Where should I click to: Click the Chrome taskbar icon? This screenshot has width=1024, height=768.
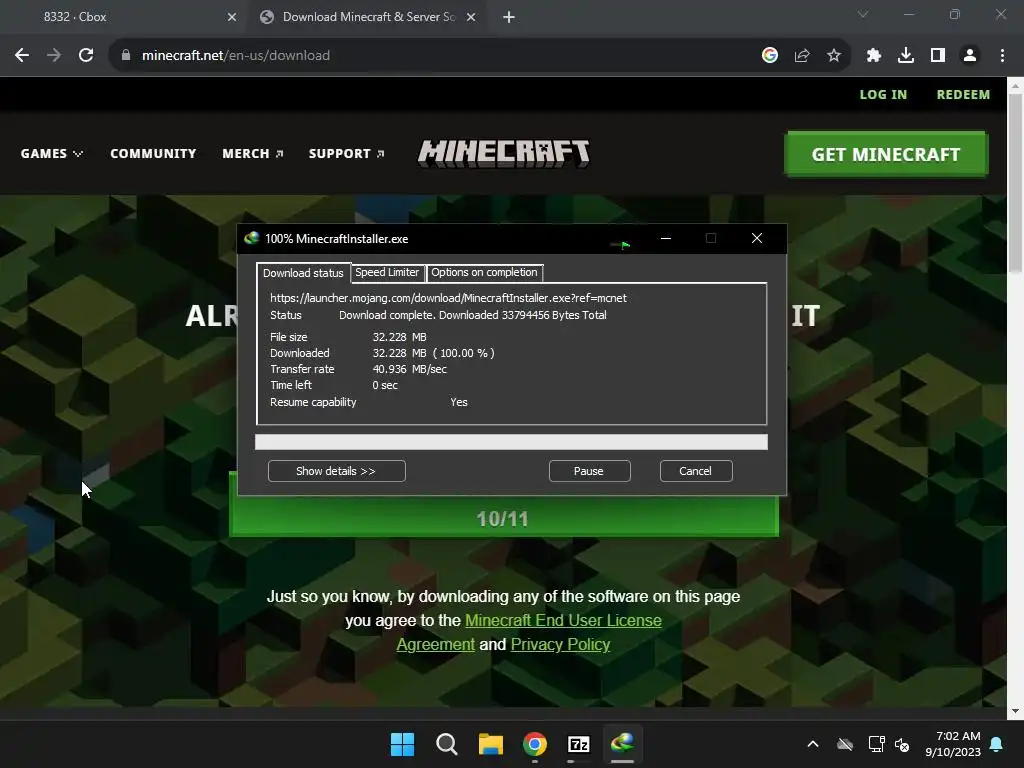point(535,744)
